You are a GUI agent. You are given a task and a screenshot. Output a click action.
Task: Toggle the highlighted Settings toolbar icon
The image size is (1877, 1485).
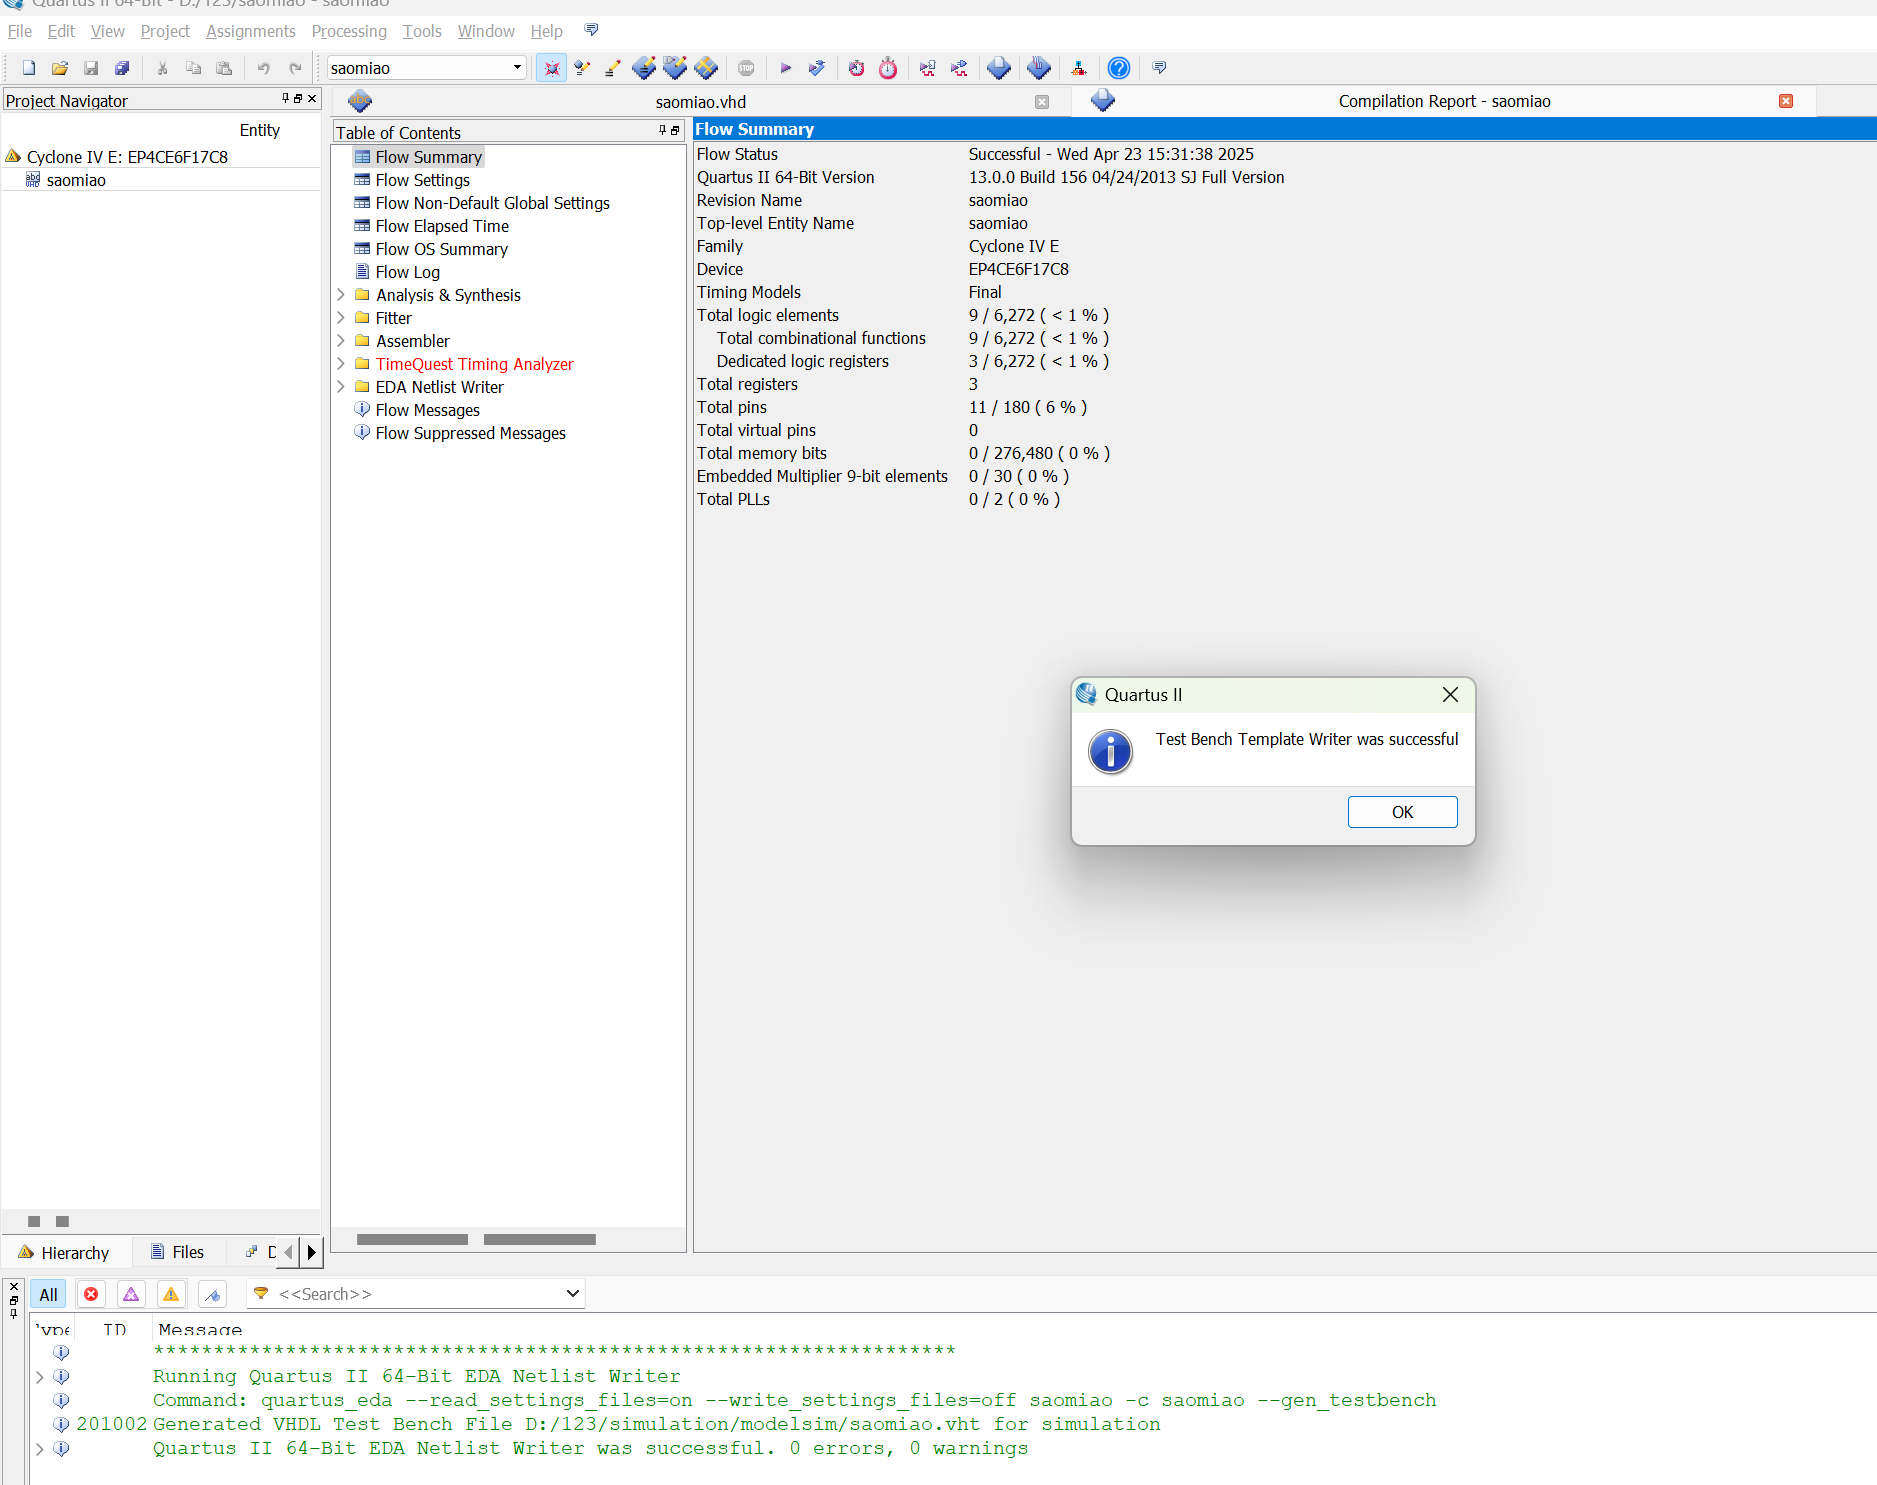tap(551, 68)
